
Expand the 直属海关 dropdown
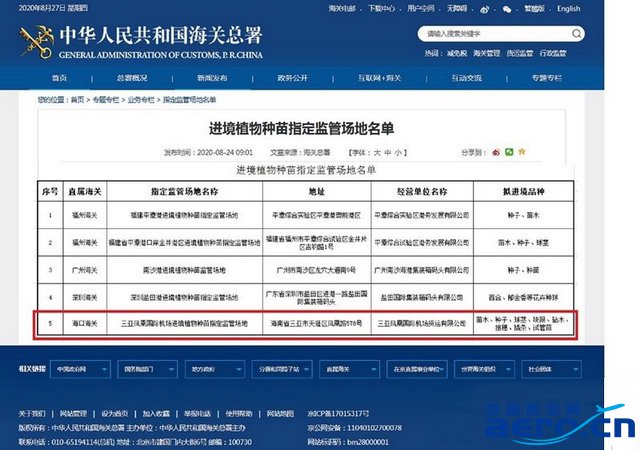coord(349,369)
